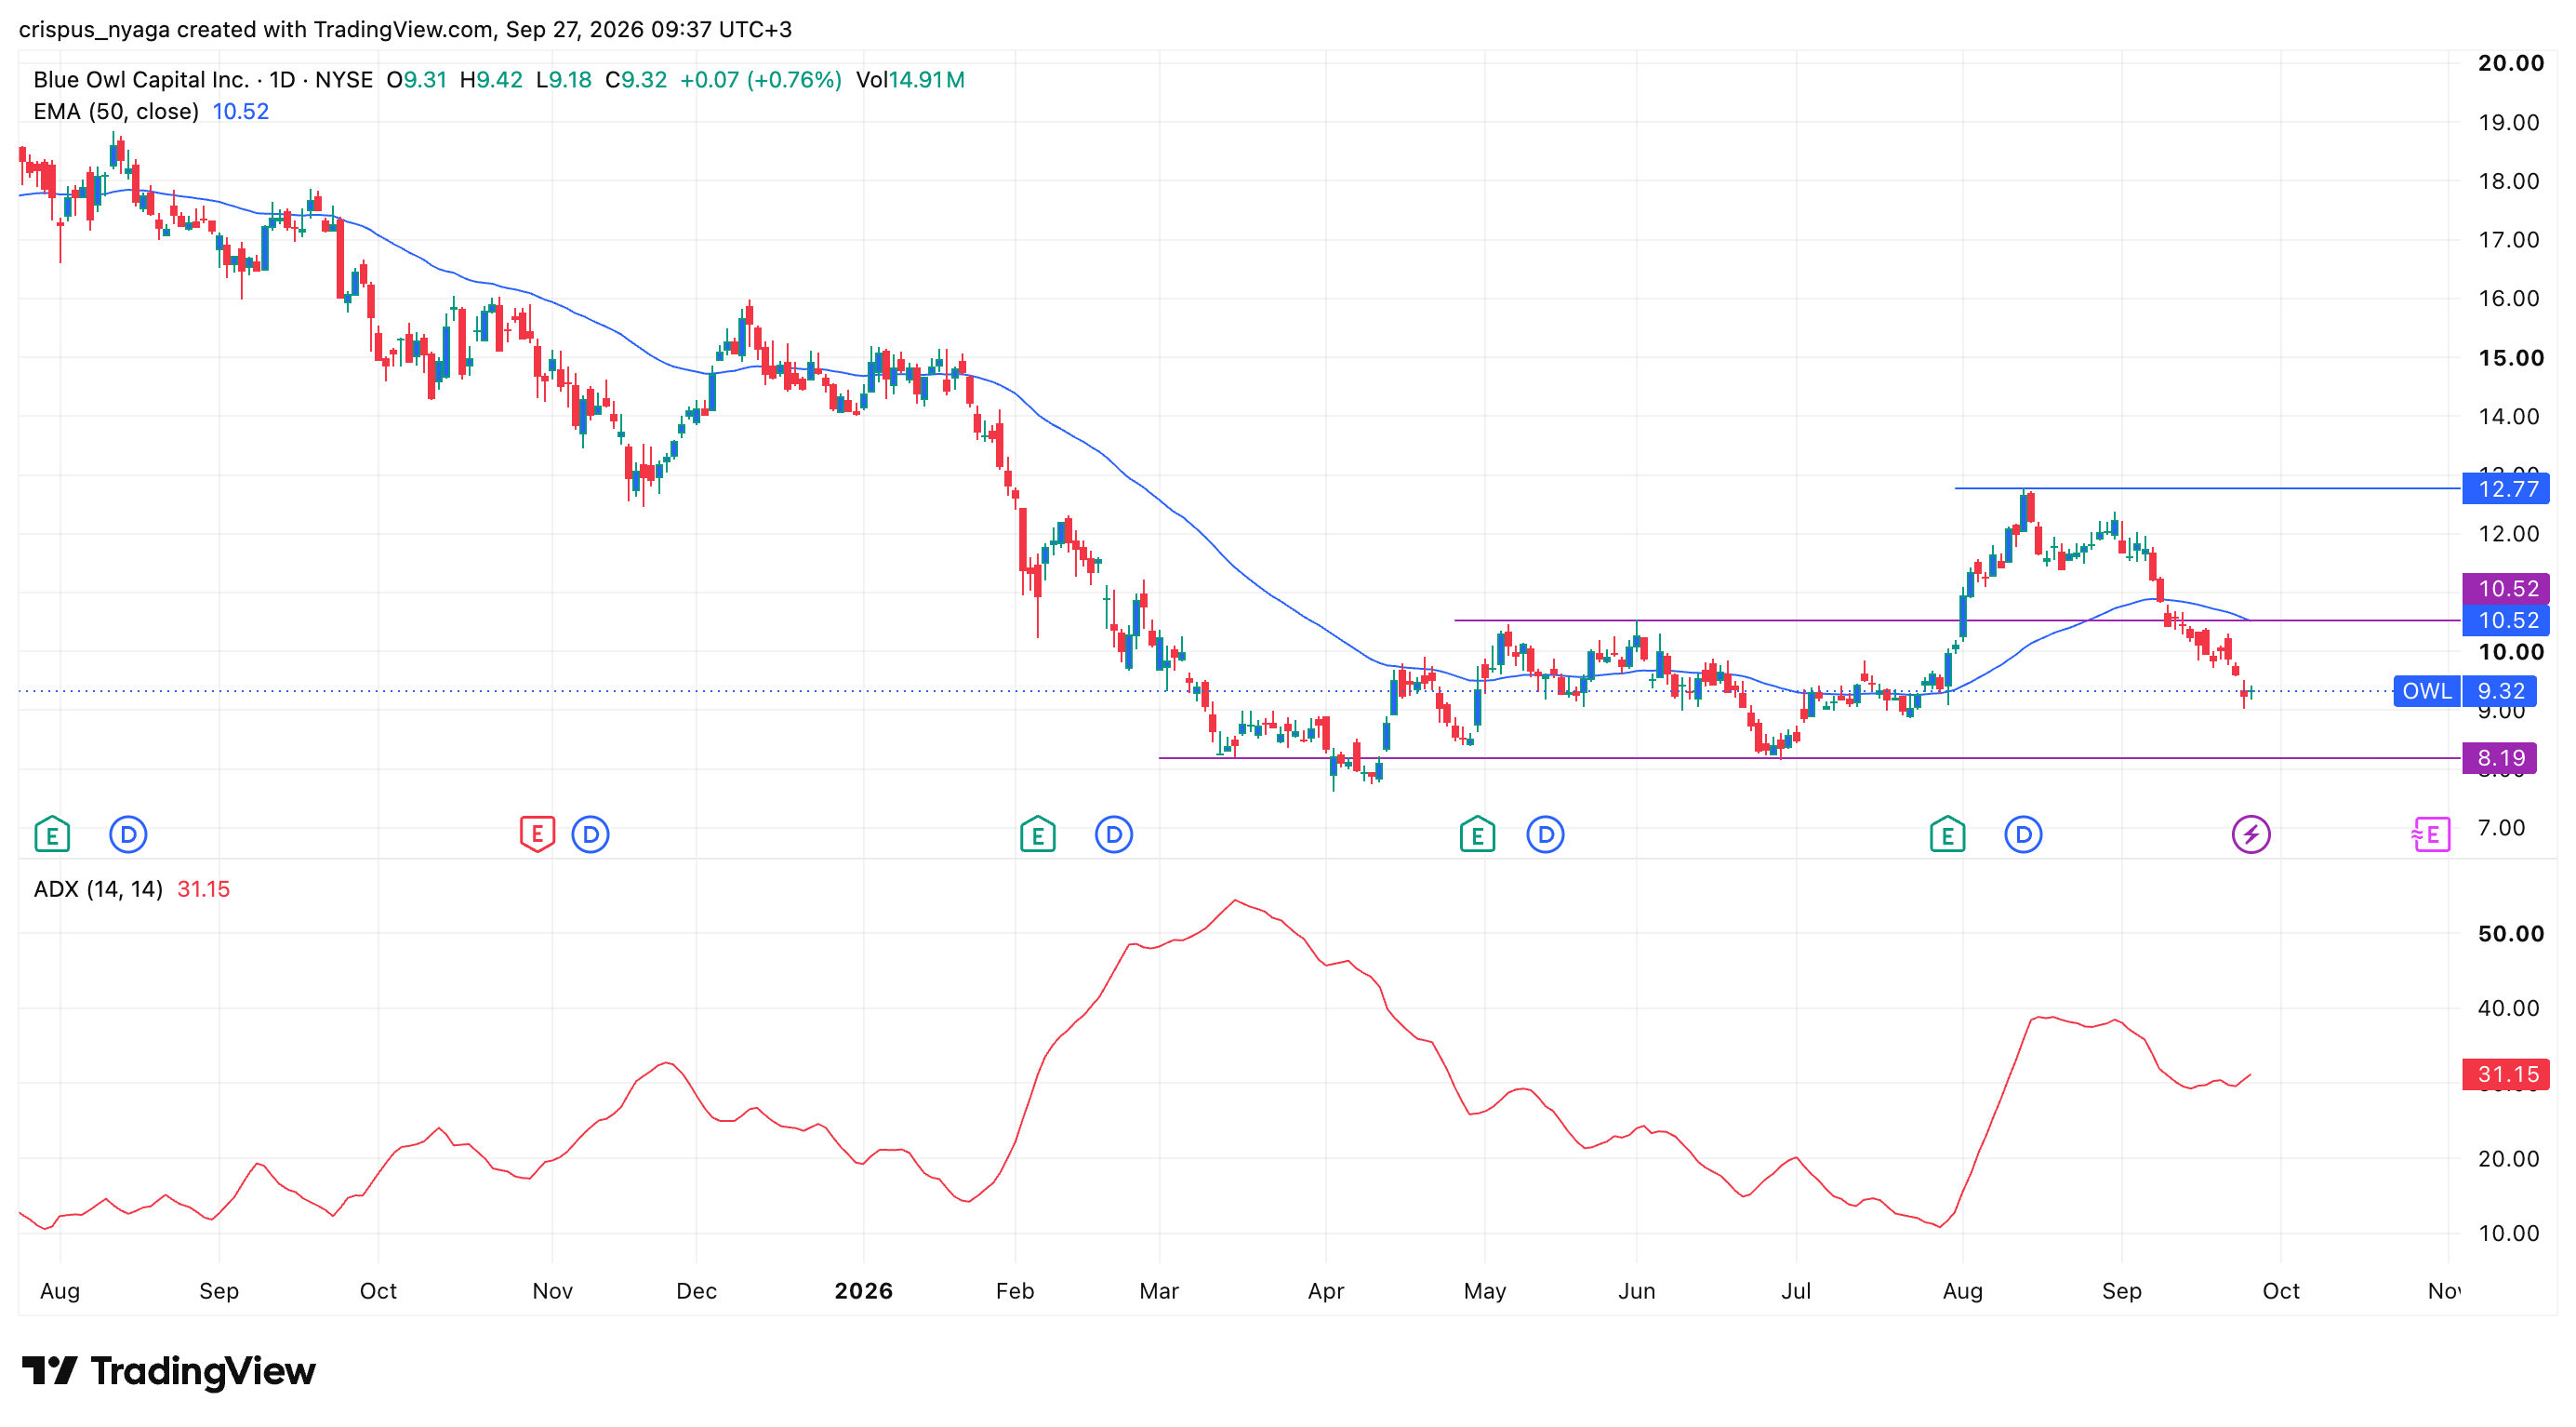Screen dimensions: 2576x1427
Task: Click the 'Mar' label on the time axis
Action: pos(1159,1291)
